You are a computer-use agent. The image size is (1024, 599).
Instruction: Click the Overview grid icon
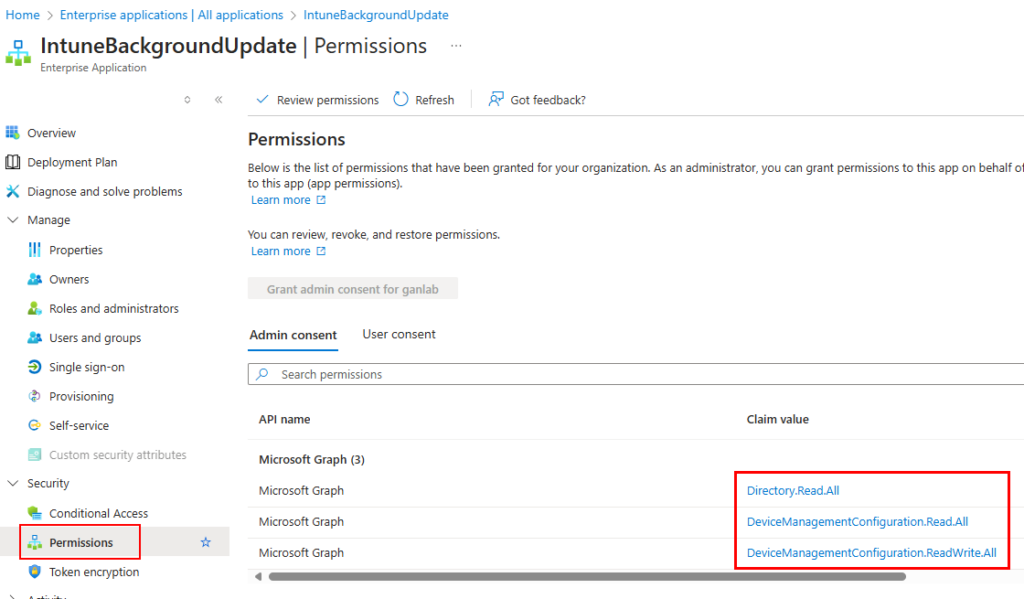13,133
